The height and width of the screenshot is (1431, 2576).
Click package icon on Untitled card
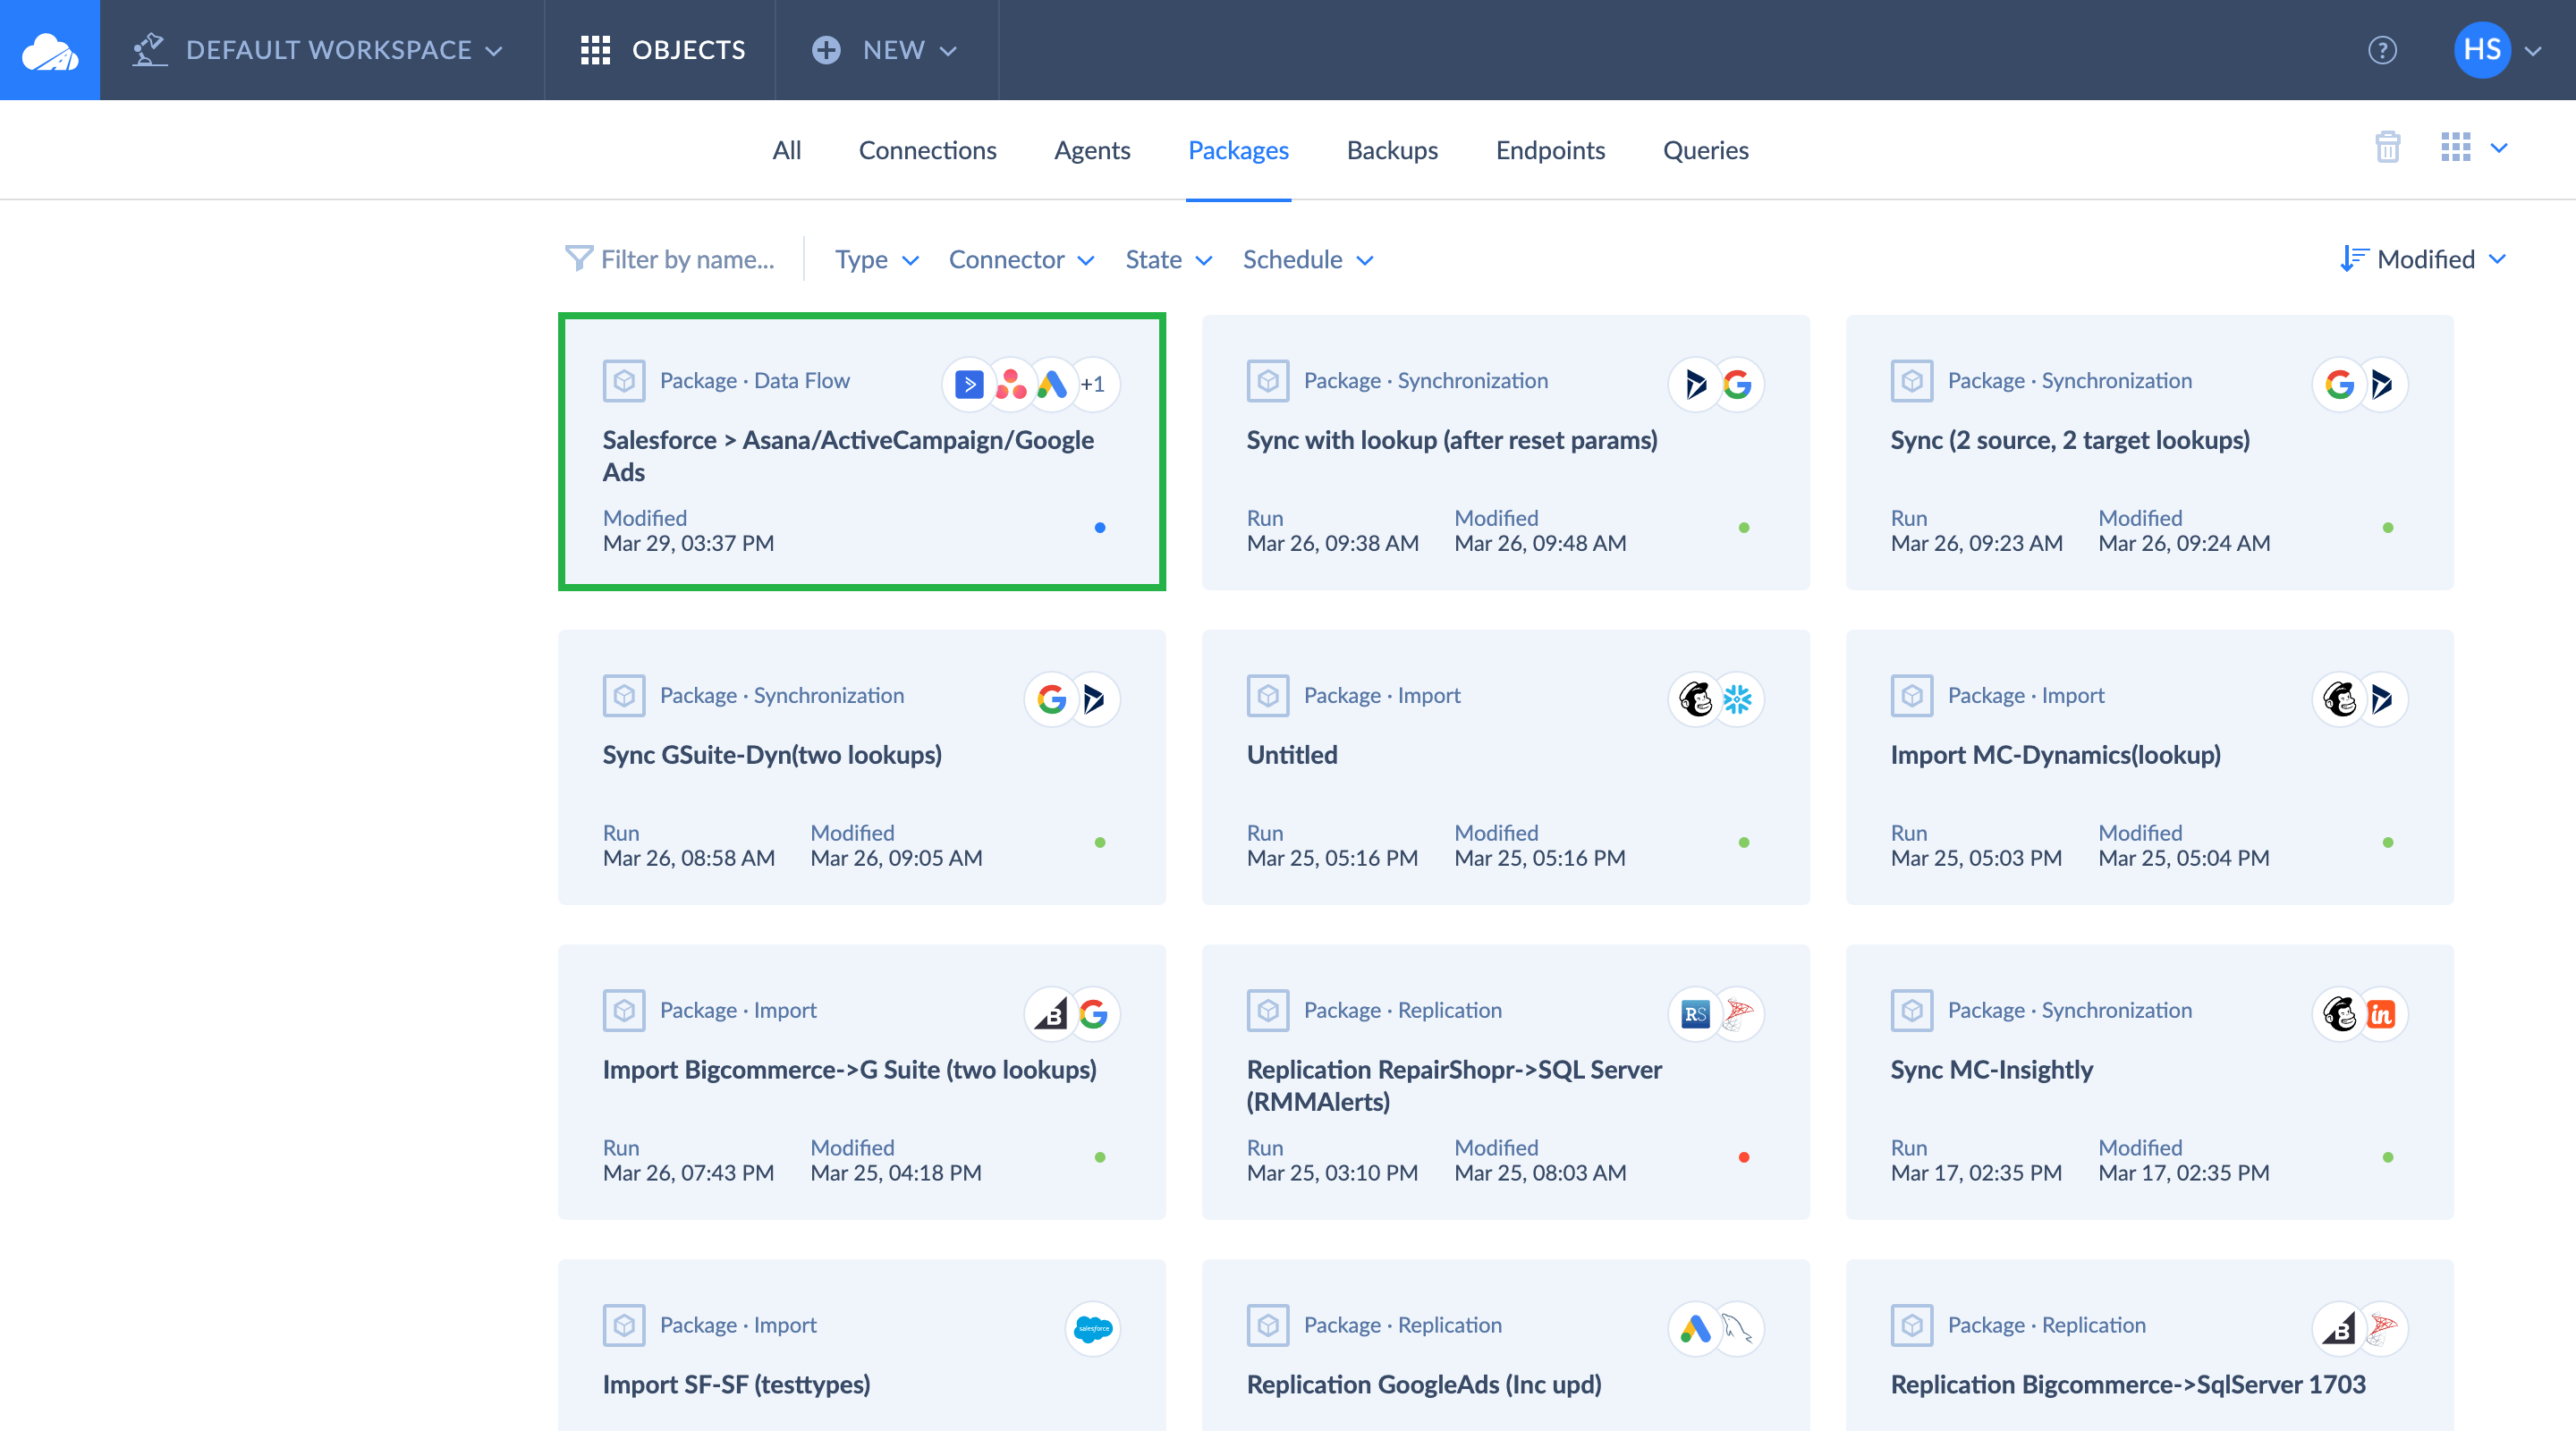pos(1267,696)
